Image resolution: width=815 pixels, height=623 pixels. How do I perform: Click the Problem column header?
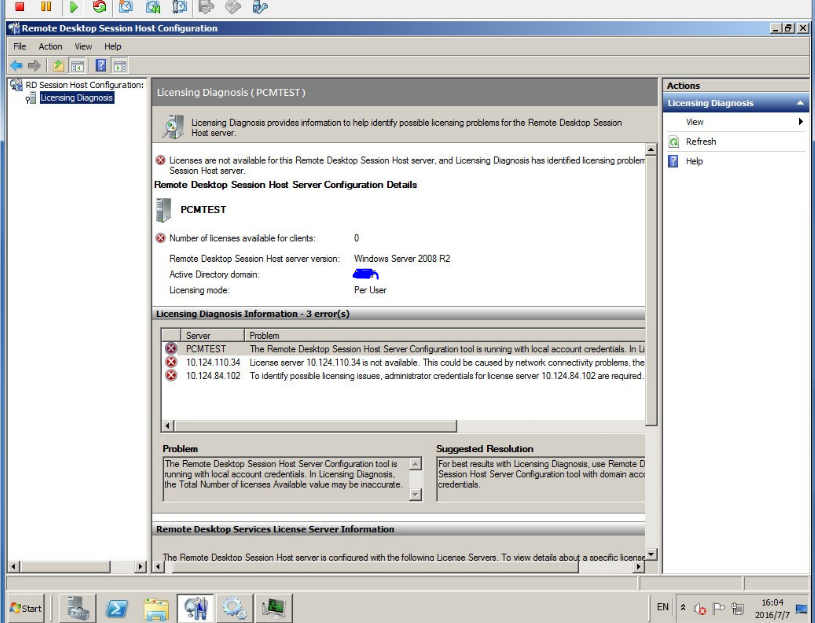(445, 335)
